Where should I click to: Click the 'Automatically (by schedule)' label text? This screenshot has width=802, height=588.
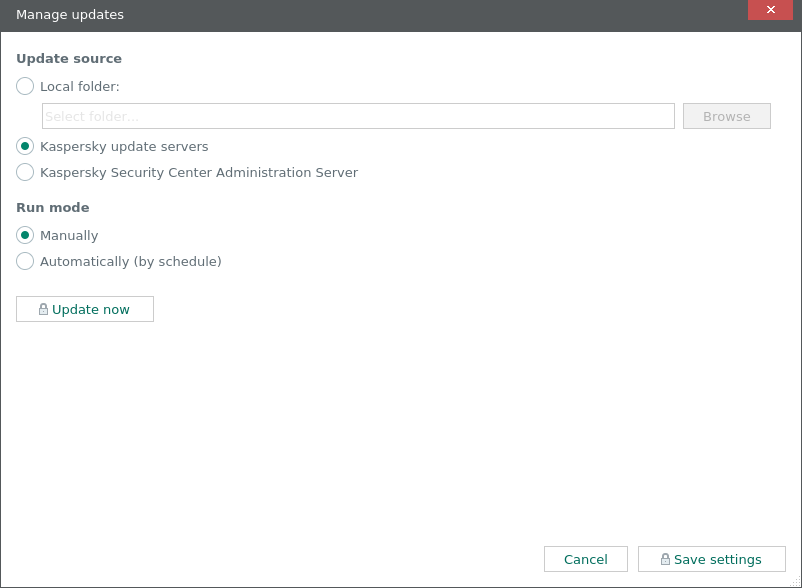coord(131,262)
